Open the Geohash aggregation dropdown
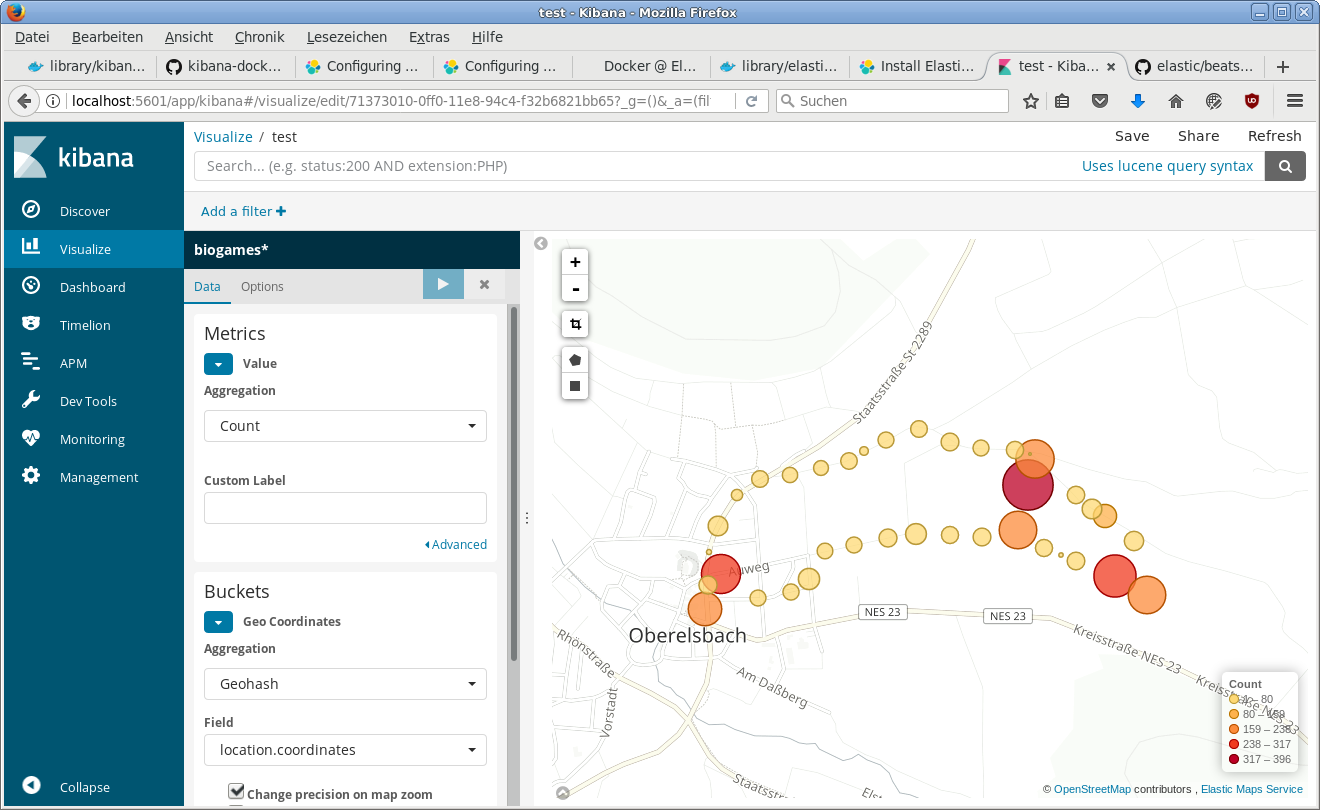 pyautogui.click(x=345, y=684)
